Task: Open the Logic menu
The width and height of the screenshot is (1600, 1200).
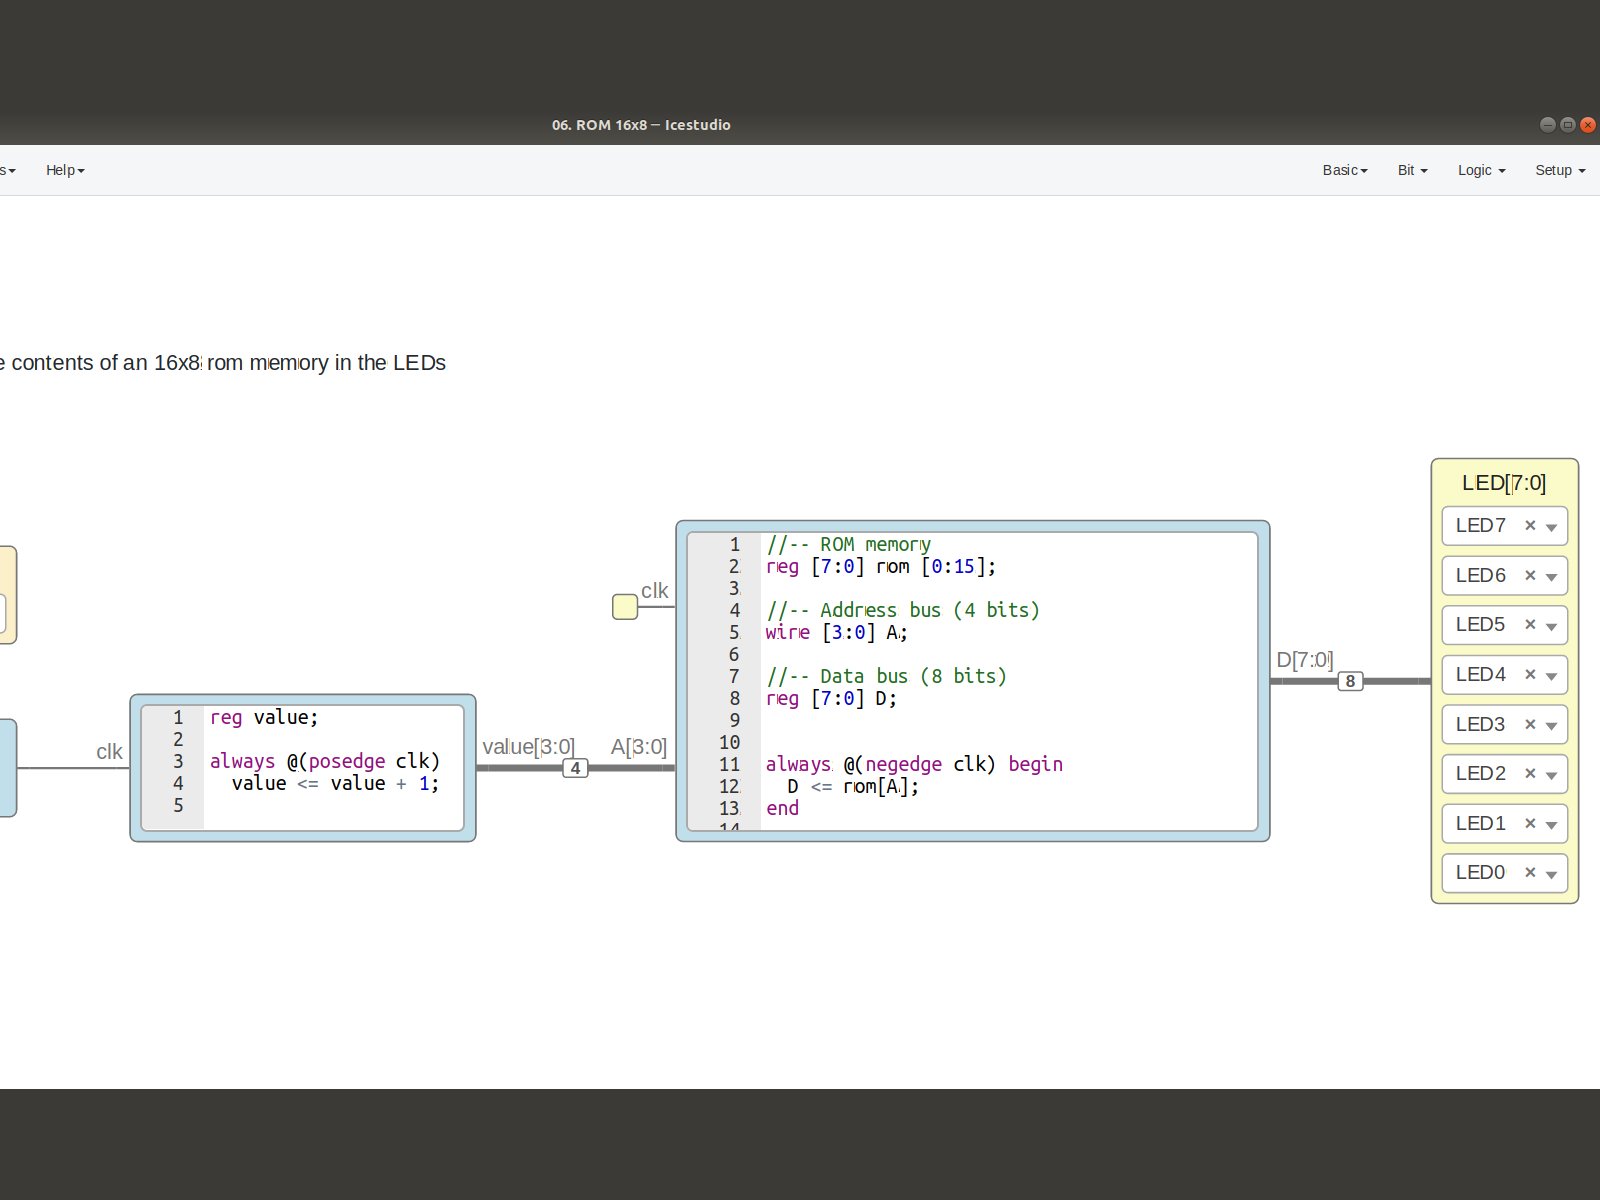Action: (x=1481, y=170)
